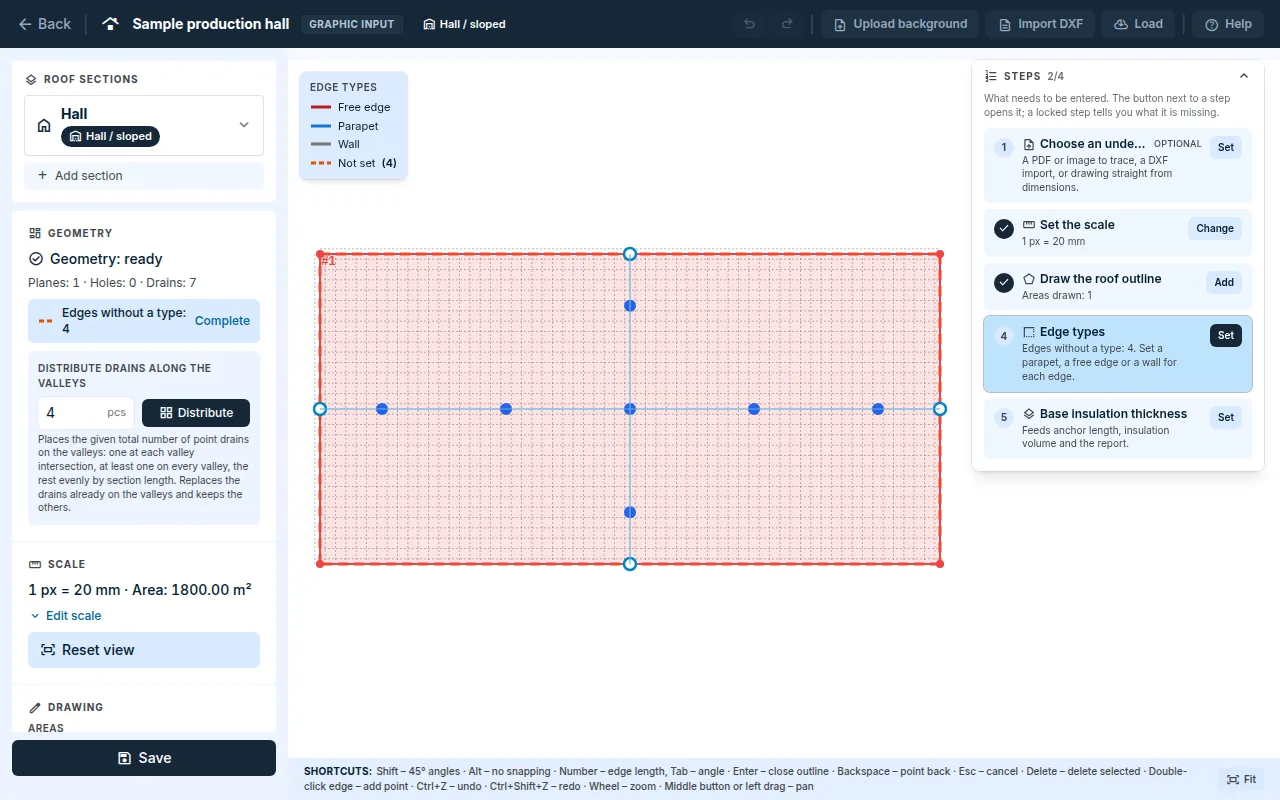Viewport: 1280px width, 800px height.
Task: Click the drains count input field
Action: [x=86, y=413]
